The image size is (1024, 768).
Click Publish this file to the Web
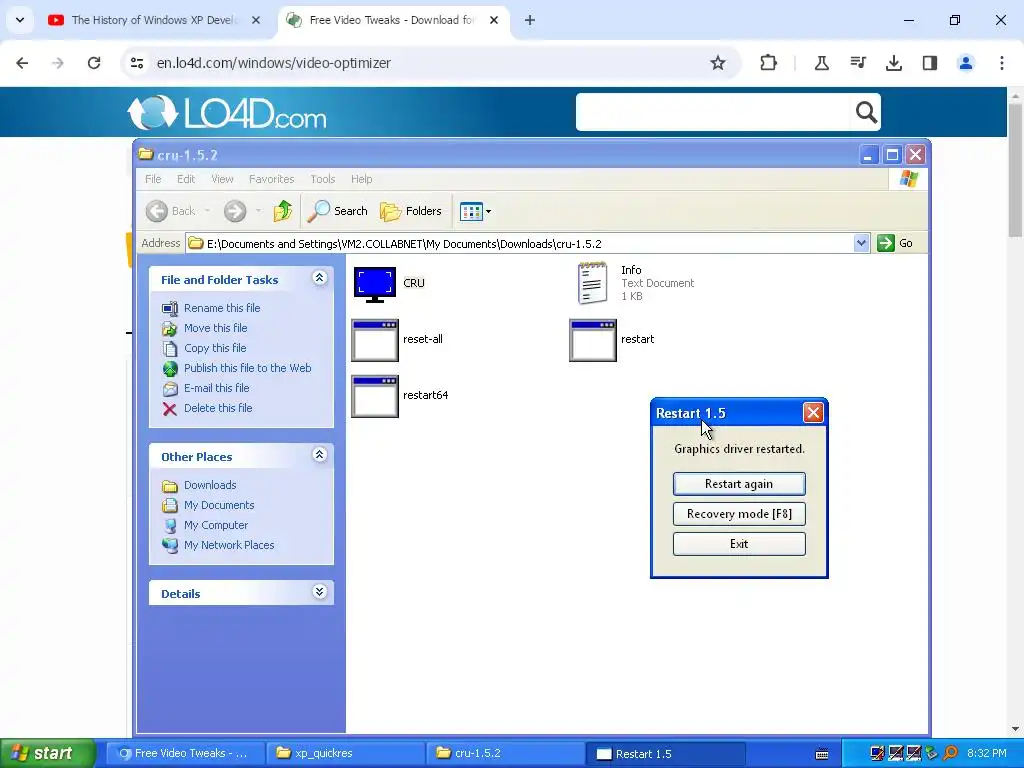pyautogui.click(x=248, y=368)
